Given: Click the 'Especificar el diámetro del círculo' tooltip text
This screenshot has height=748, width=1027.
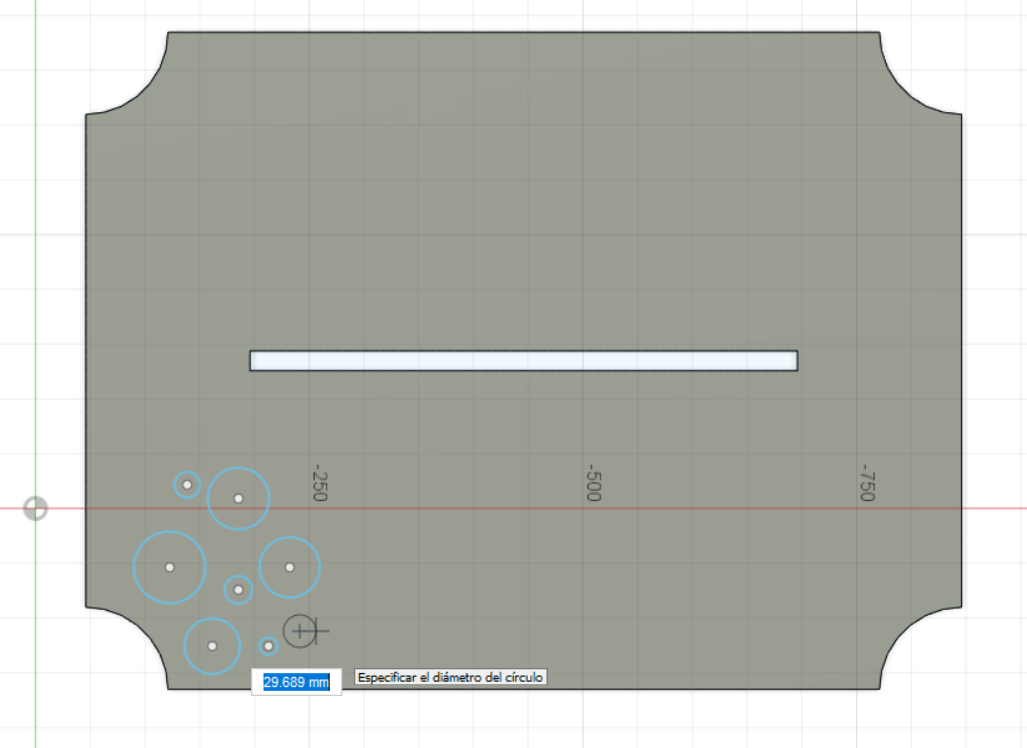Looking at the screenshot, I should tap(451, 677).
